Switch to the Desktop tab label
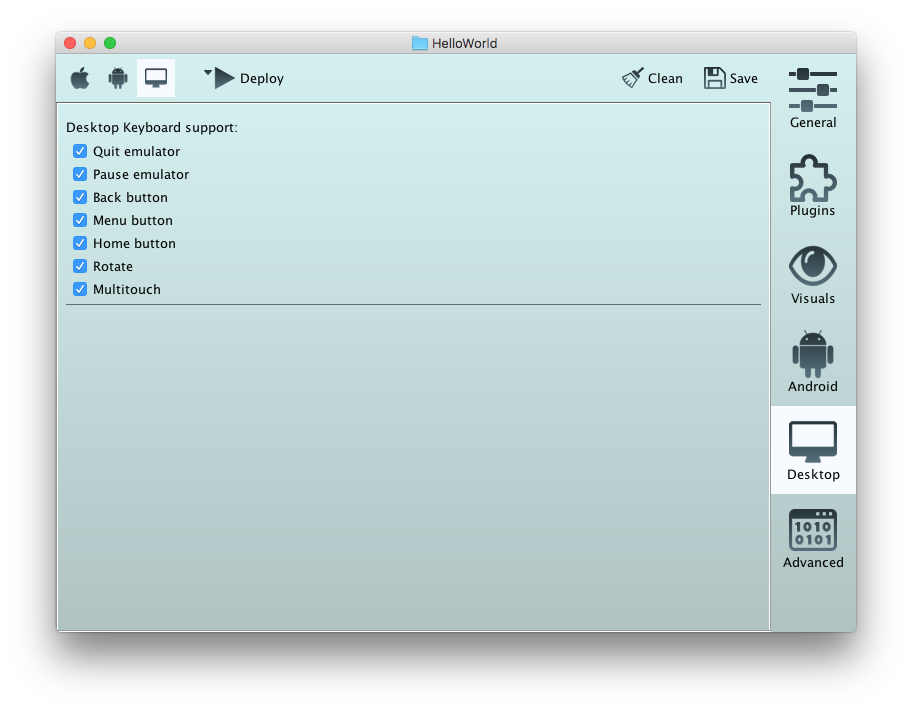Image resolution: width=912 pixels, height=712 pixels. pyautogui.click(x=813, y=475)
